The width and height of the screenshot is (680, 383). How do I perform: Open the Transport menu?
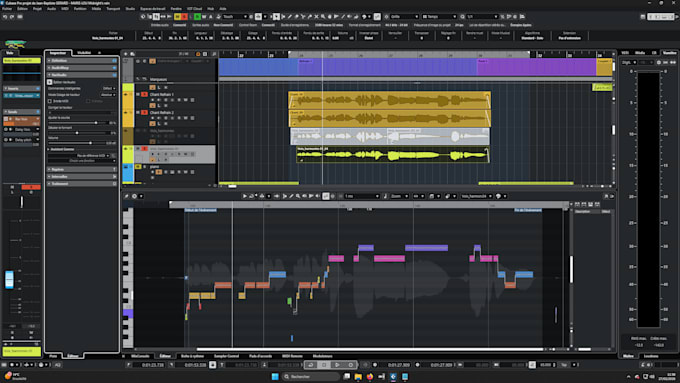(113, 9)
